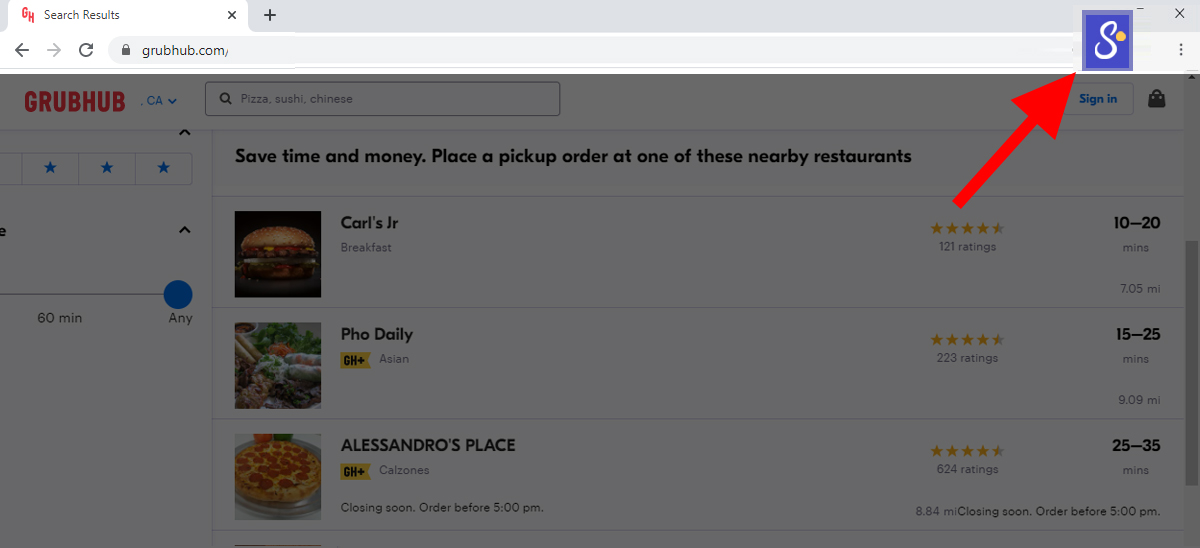Open the Carl's Jr restaurant link
The height and width of the screenshot is (548, 1200).
tap(369, 223)
